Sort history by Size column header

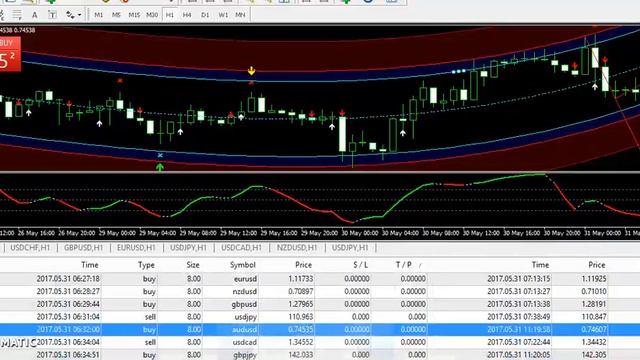coord(193,265)
